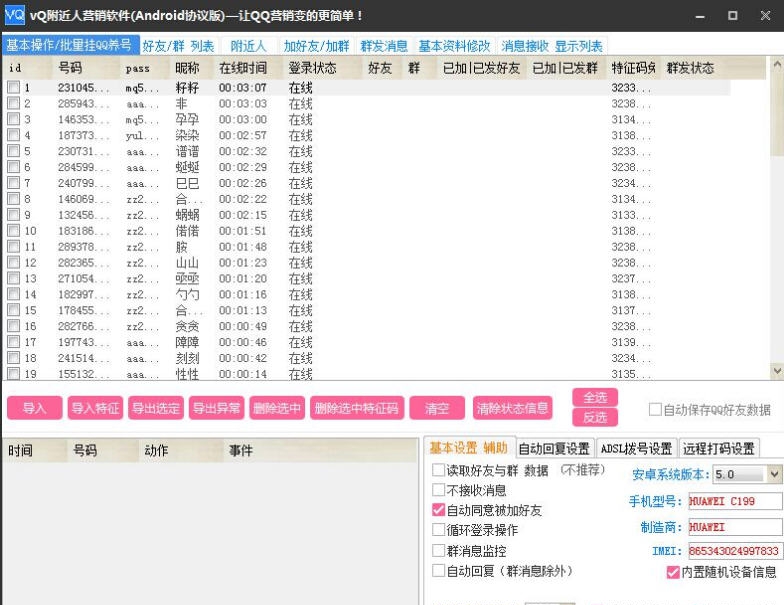784x605 pixels.
Task: Open the ADSL拨号设置 tab
Action: (x=636, y=449)
